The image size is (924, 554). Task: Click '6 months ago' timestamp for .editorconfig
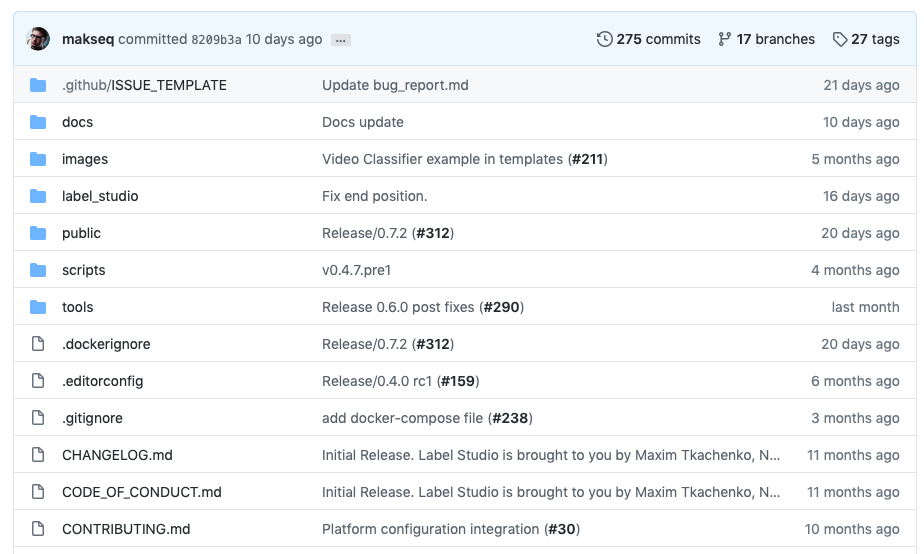pyautogui.click(x=856, y=381)
